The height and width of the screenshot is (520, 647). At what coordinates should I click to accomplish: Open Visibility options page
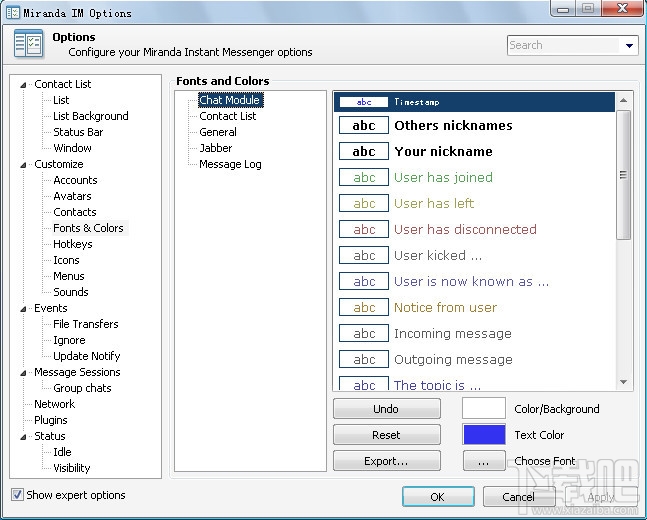pyautogui.click(x=71, y=468)
